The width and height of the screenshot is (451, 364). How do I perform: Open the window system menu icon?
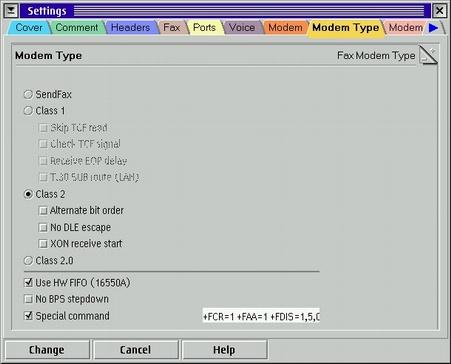(x=11, y=11)
